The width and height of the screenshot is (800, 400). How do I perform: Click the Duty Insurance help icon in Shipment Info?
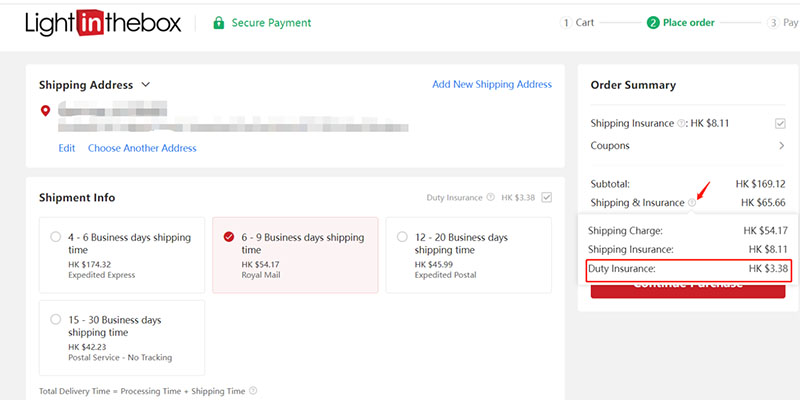491,198
